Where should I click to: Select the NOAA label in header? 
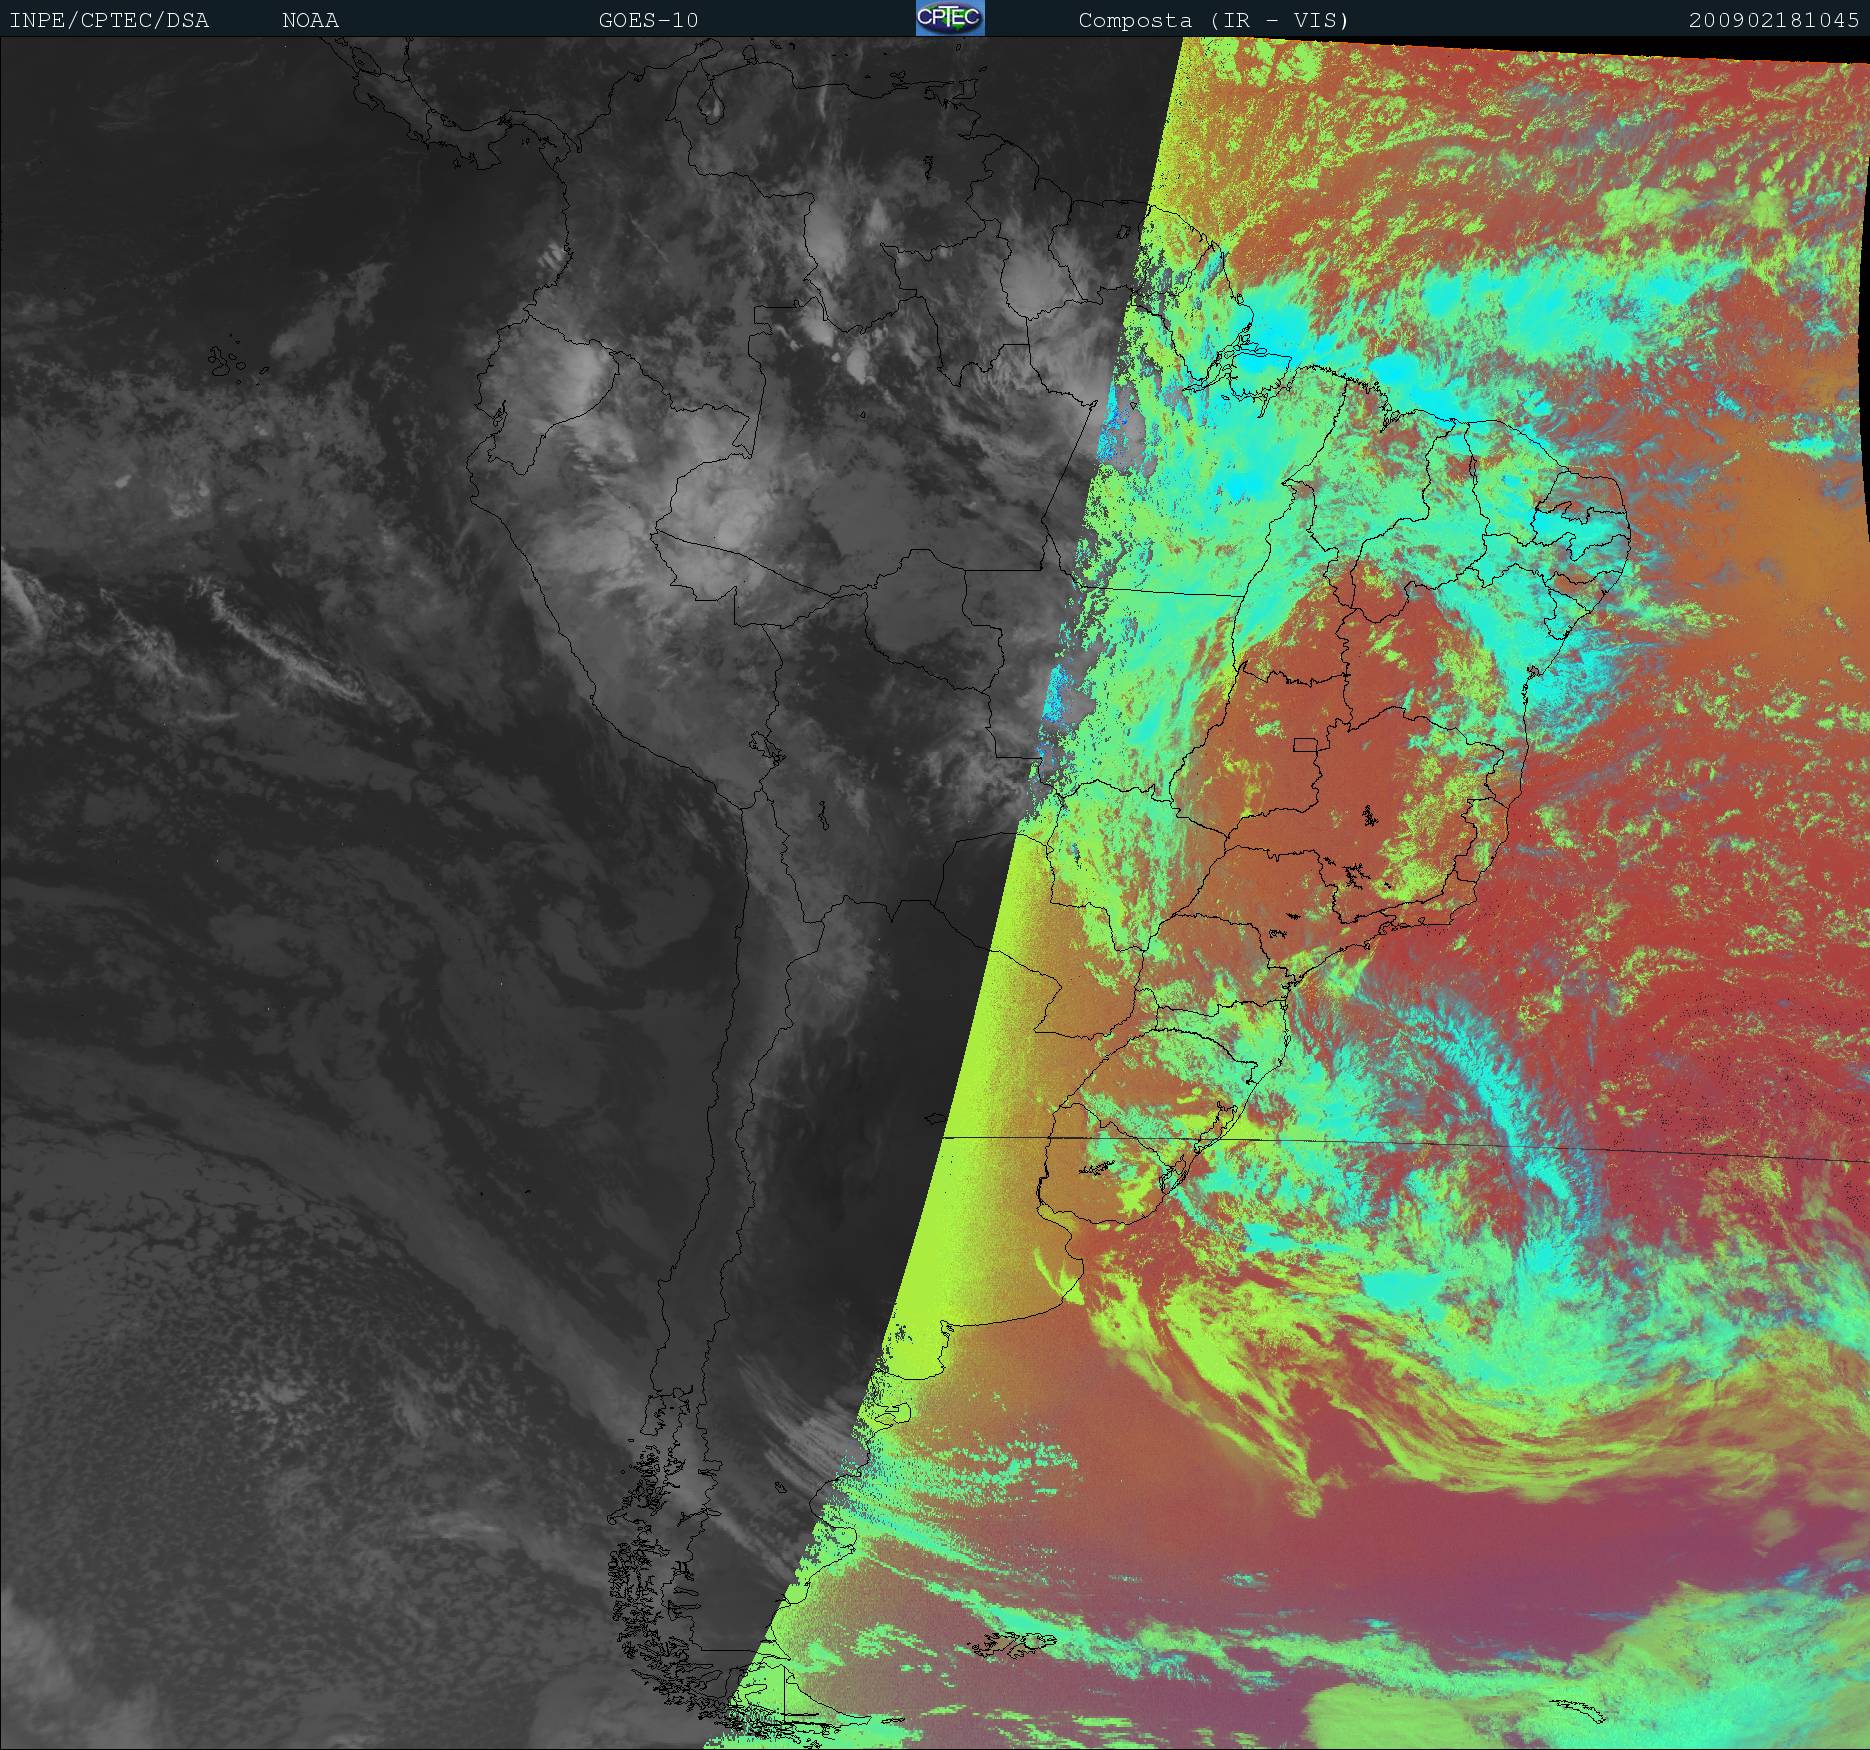point(310,20)
